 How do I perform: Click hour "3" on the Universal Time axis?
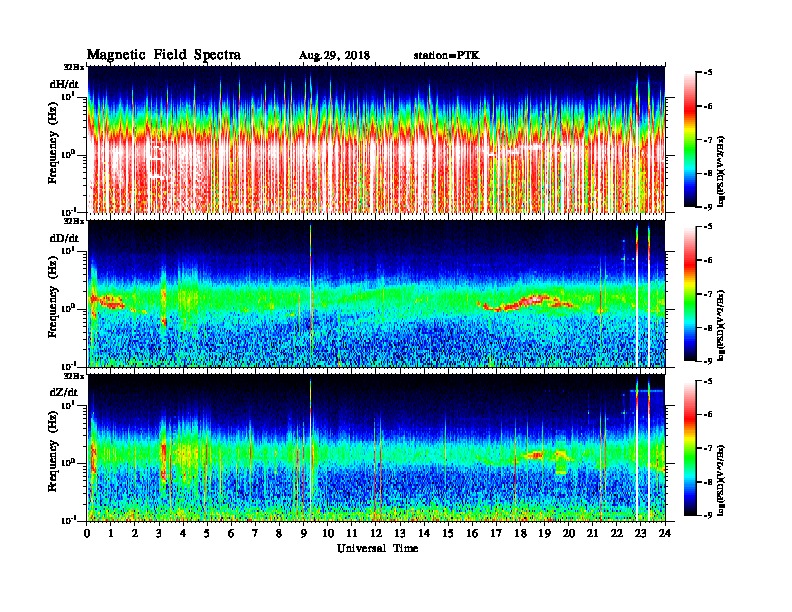pyautogui.click(x=159, y=533)
